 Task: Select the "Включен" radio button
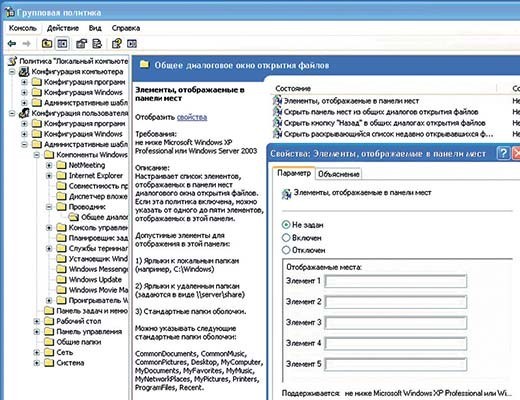click(286, 238)
